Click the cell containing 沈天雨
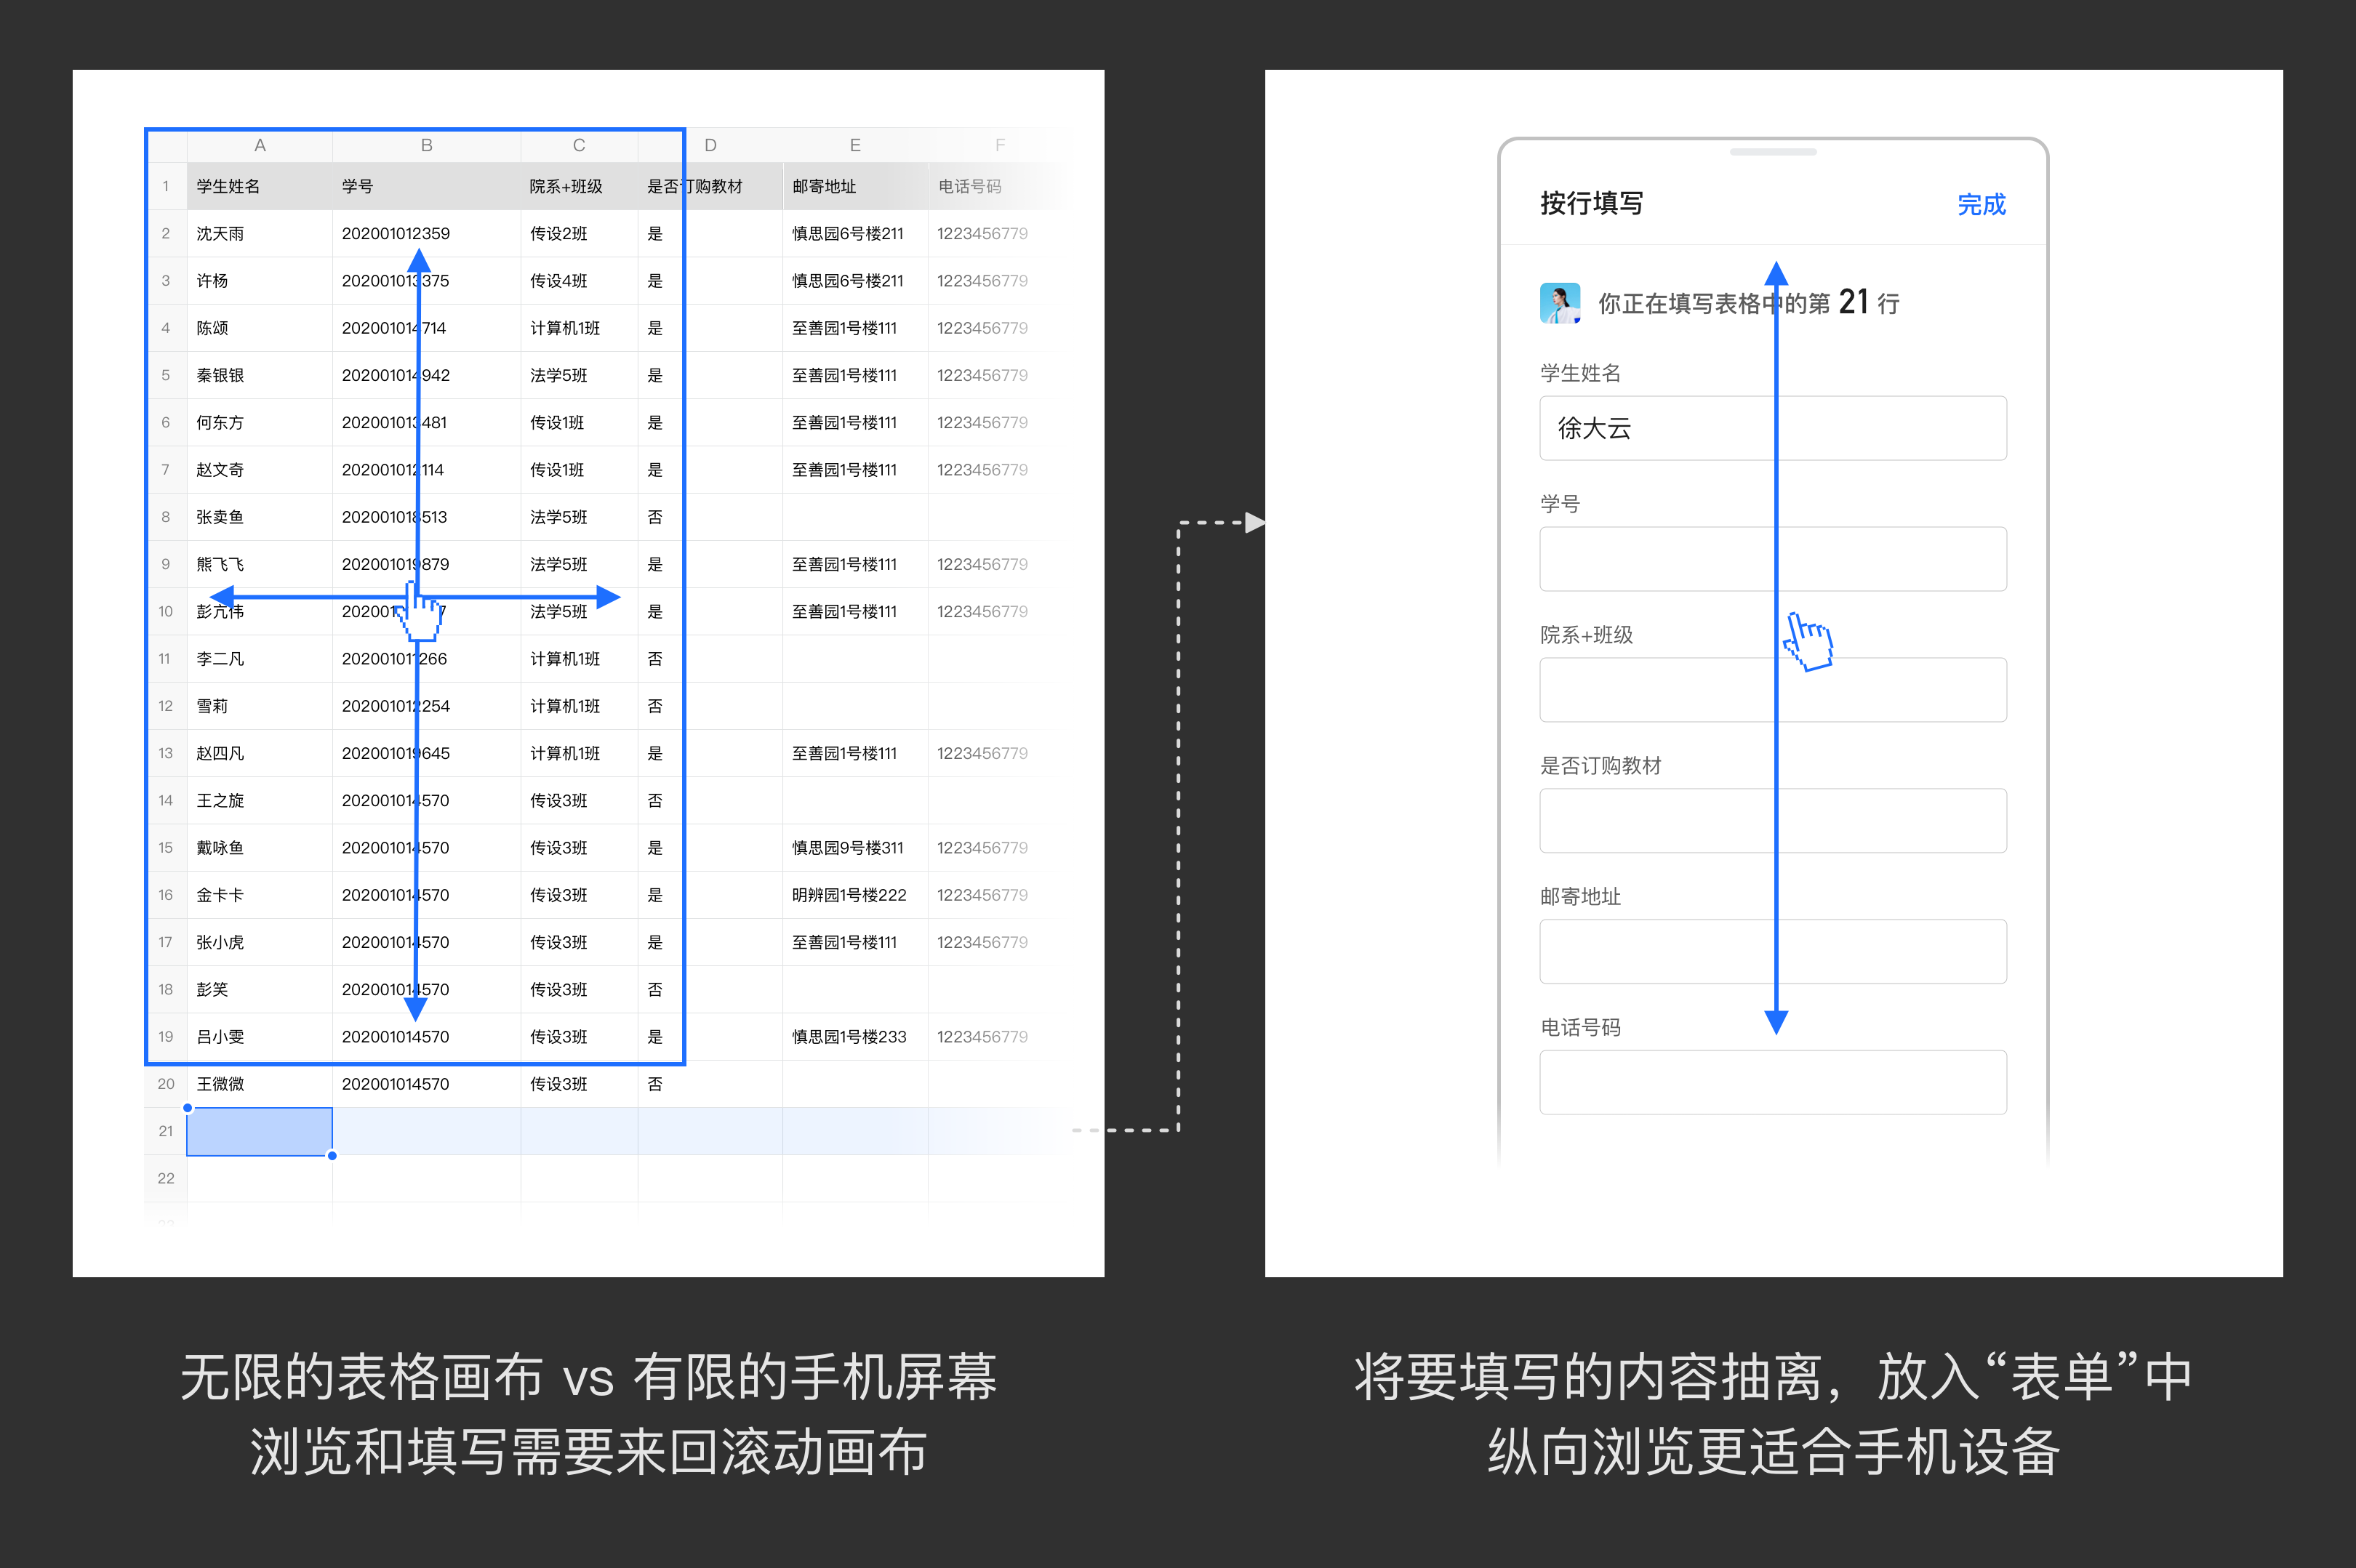The width and height of the screenshot is (2356, 1568). click(x=260, y=233)
